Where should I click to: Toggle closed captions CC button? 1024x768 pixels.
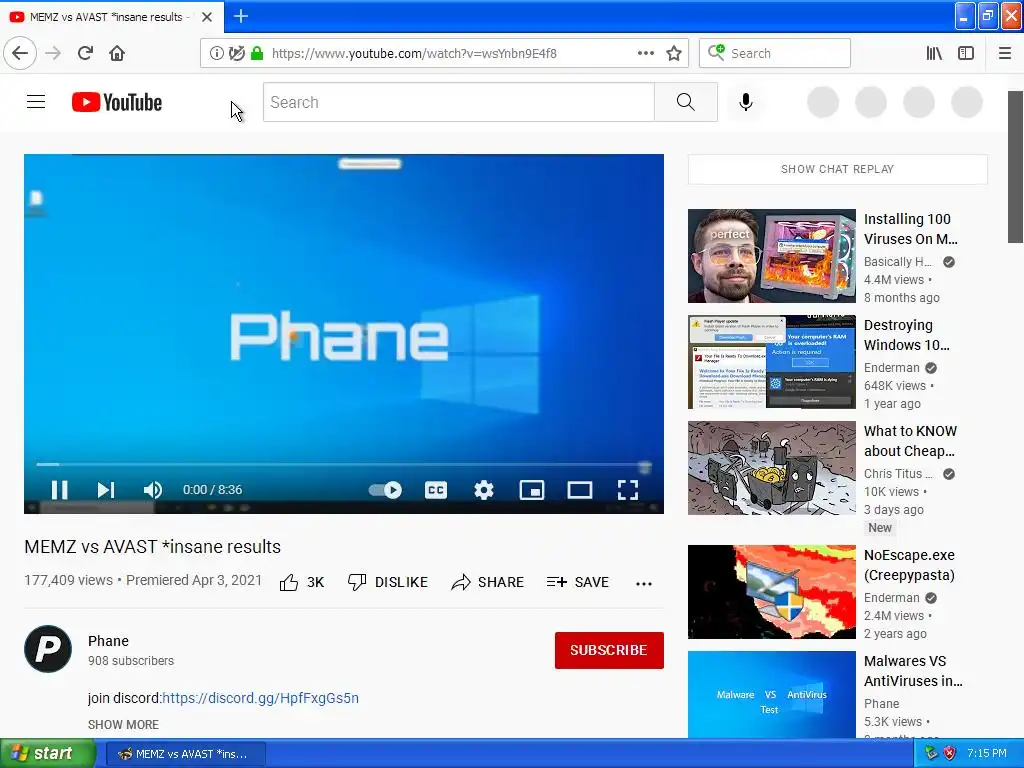click(436, 490)
